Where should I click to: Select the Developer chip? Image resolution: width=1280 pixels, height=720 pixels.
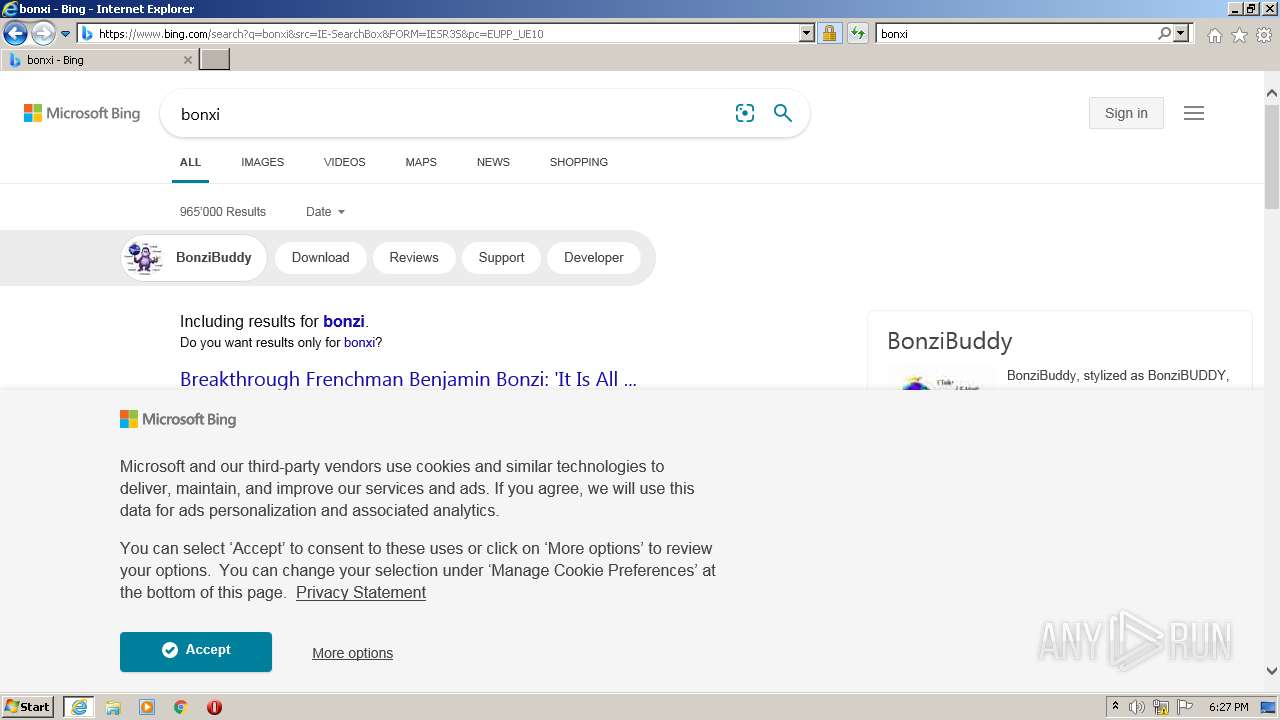click(594, 257)
